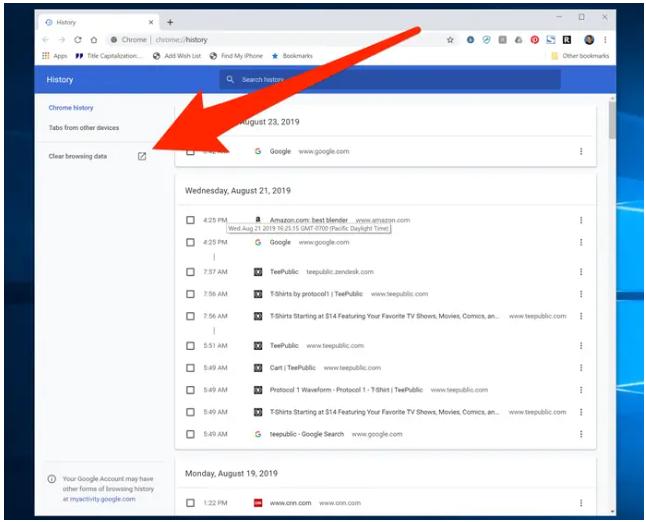Open Add Wish List bookmark
This screenshot has width=646, height=522.
pos(177,56)
